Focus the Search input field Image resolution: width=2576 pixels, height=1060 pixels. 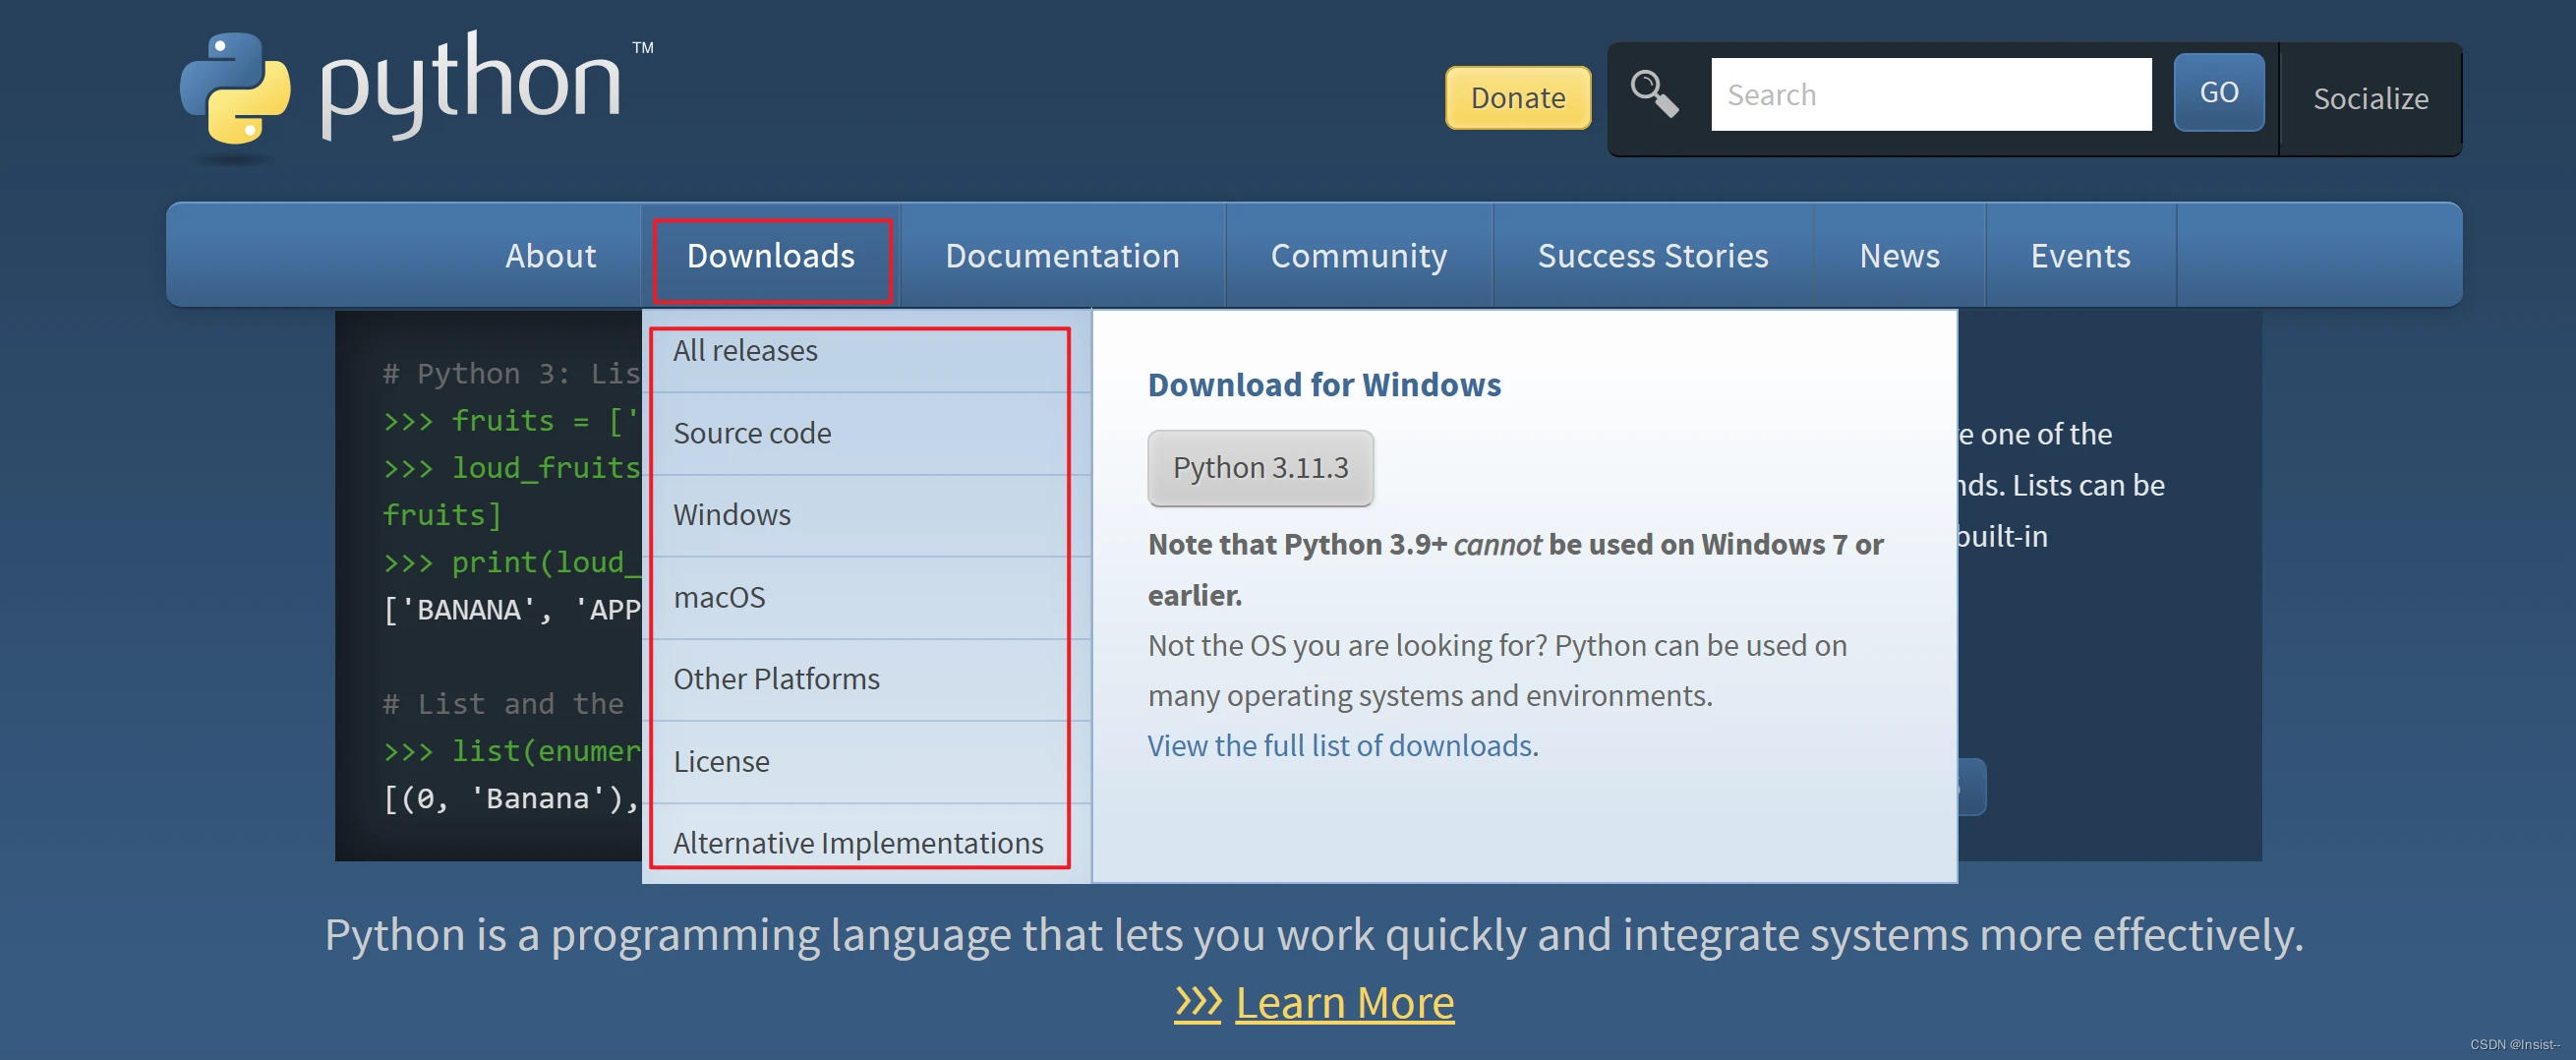point(1930,94)
